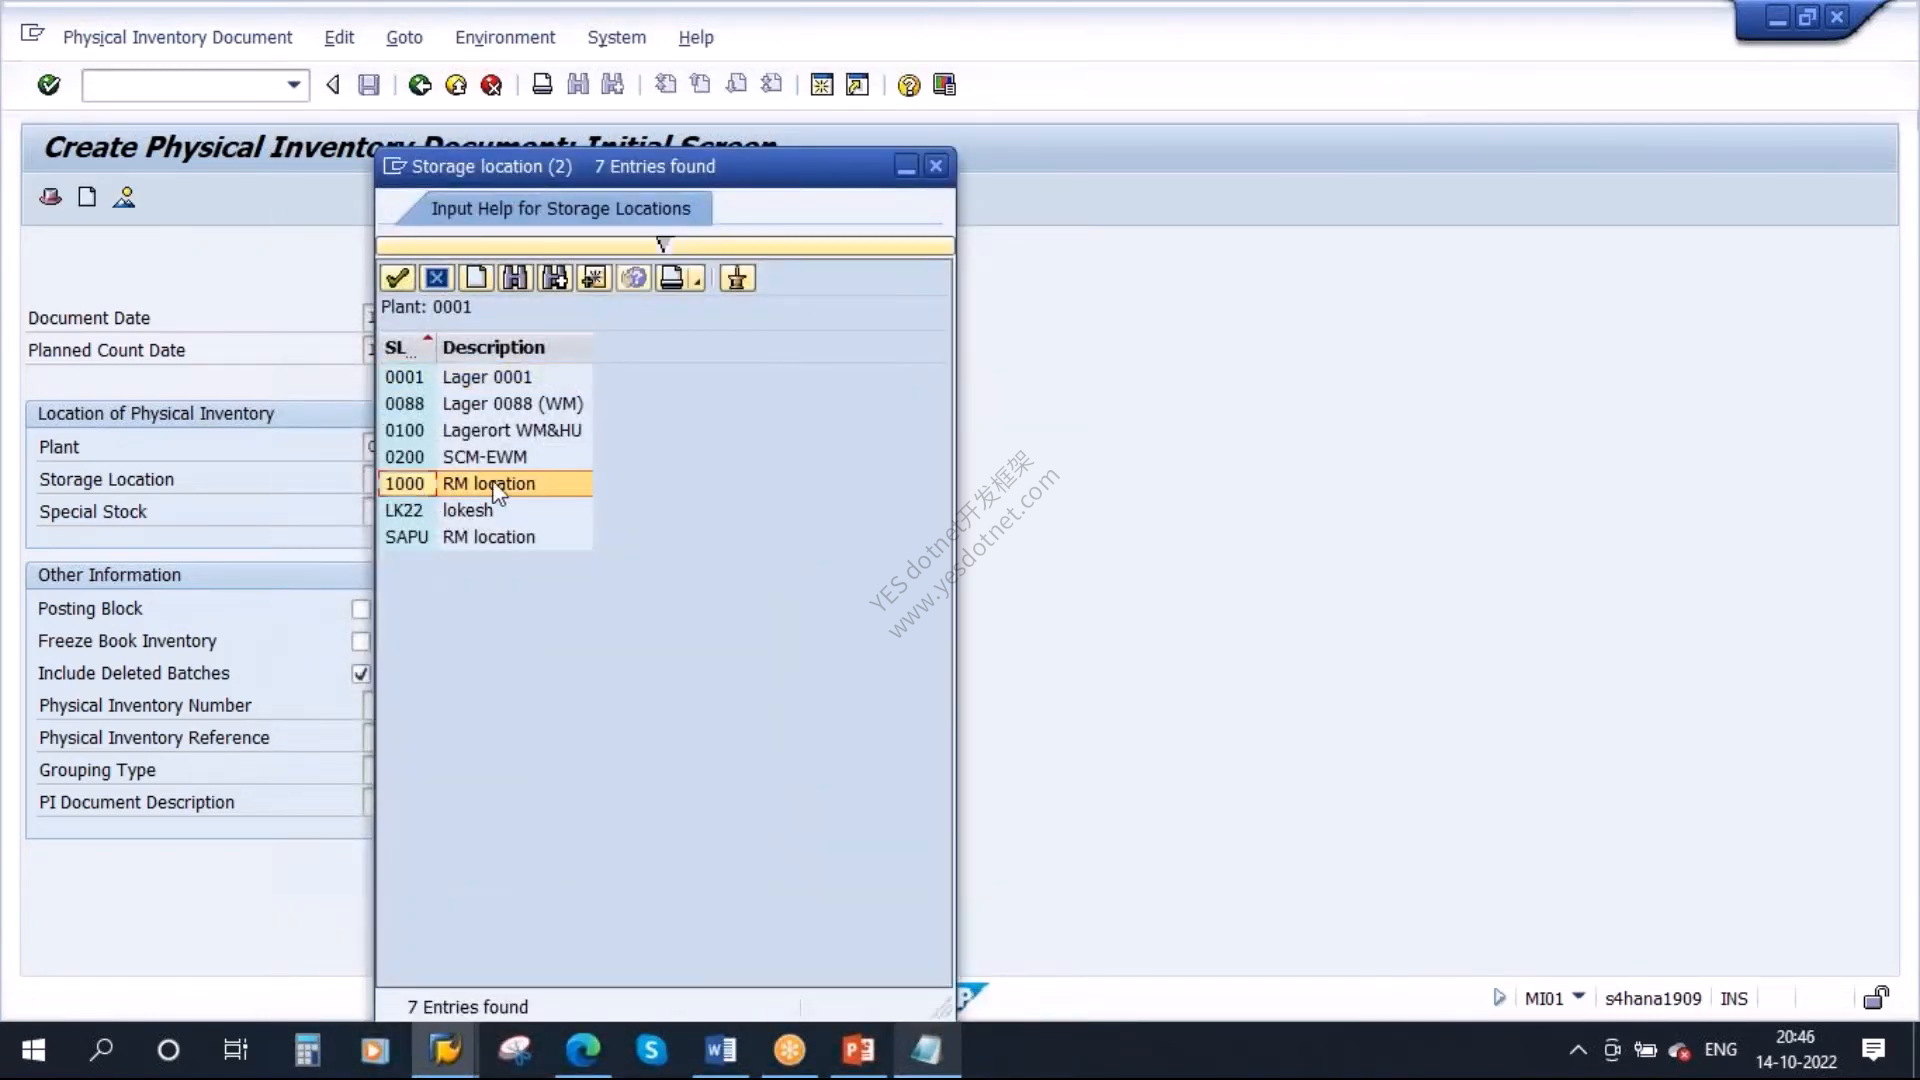Screen dimensions: 1920x1080
Task: Expand the restriction bar arrow in popup
Action: click(x=663, y=245)
